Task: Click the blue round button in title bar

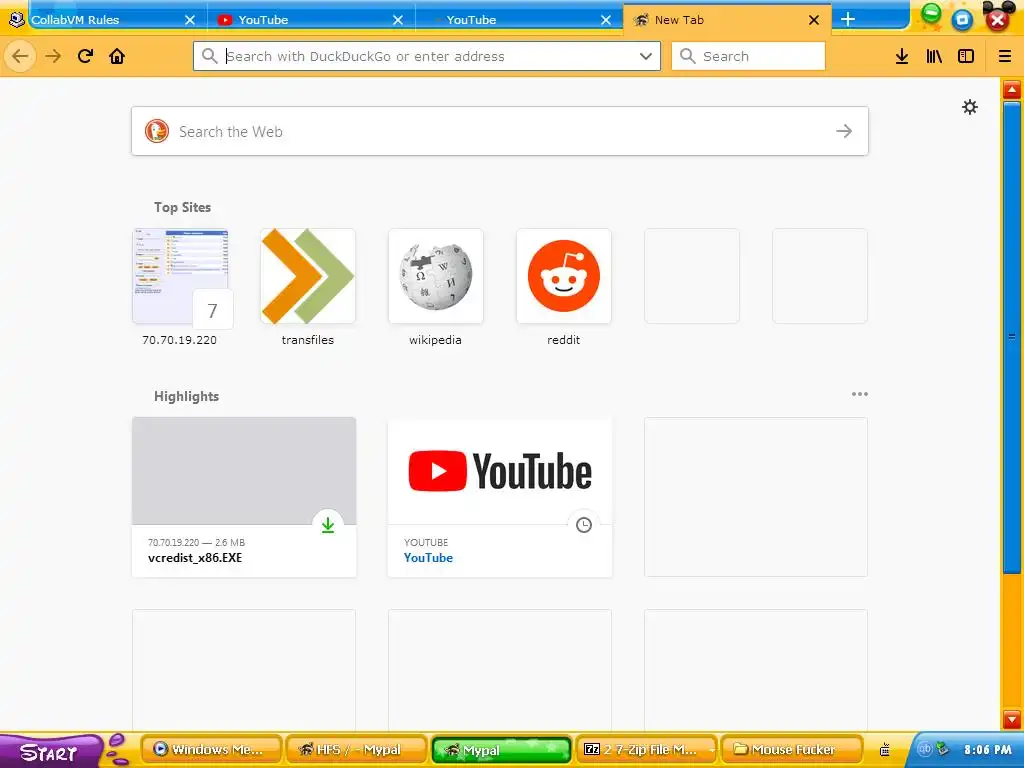Action: [962, 20]
